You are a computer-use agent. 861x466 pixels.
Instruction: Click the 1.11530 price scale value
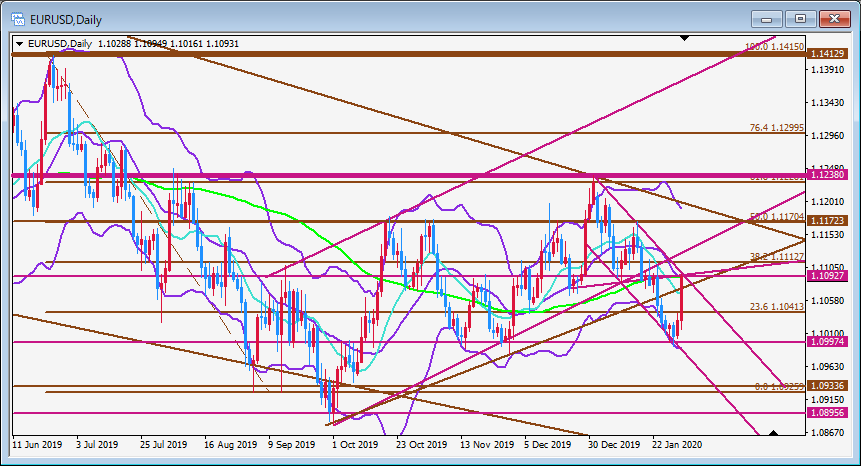coord(828,234)
